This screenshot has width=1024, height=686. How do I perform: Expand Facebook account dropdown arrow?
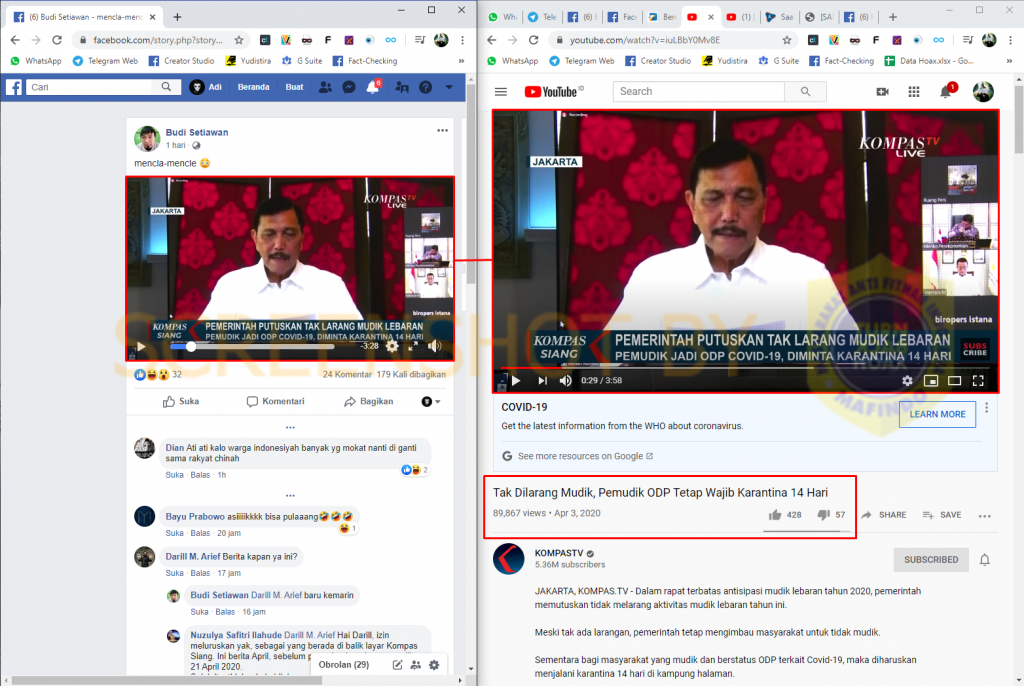click(x=449, y=87)
